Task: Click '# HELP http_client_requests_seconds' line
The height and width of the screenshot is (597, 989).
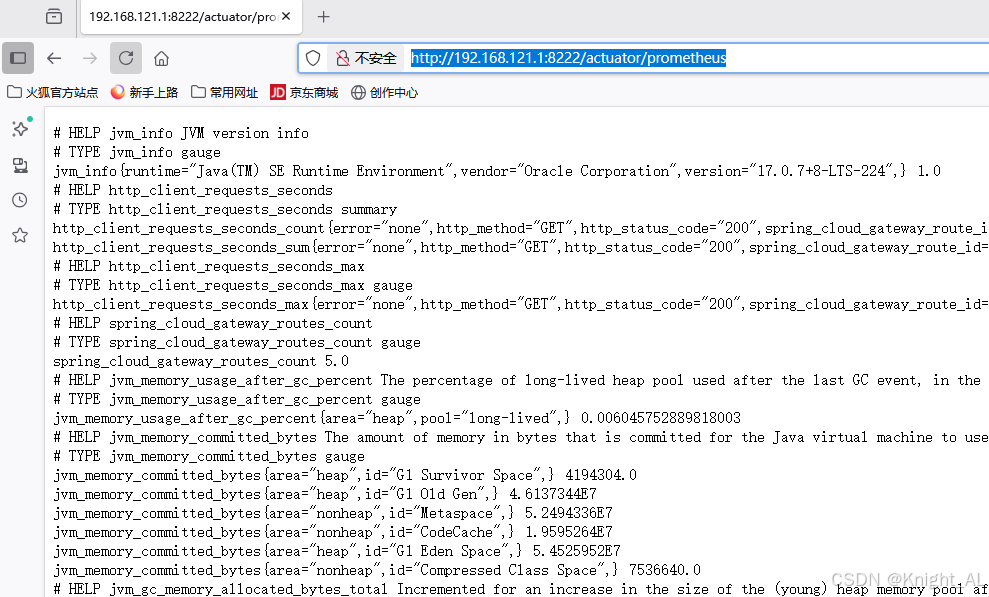Action: (x=193, y=190)
